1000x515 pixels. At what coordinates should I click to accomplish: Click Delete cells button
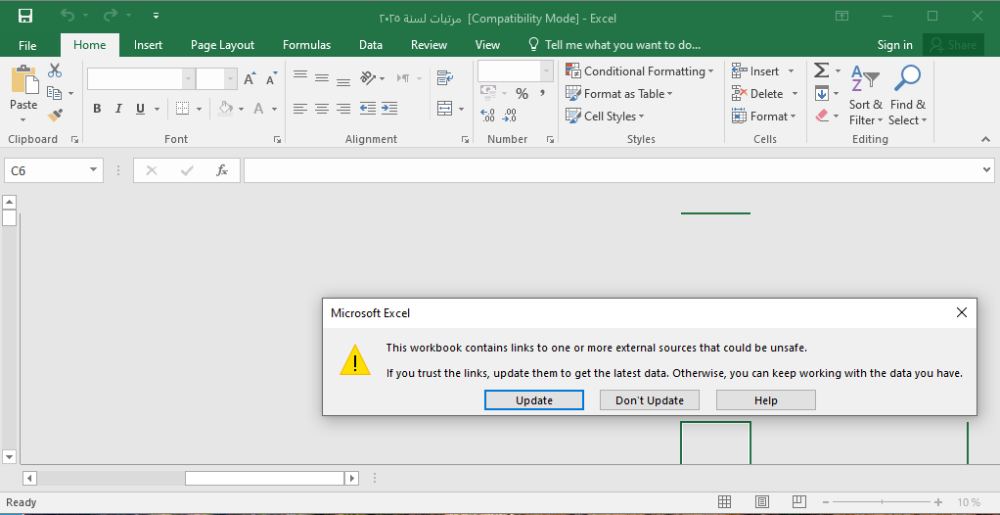click(x=757, y=94)
